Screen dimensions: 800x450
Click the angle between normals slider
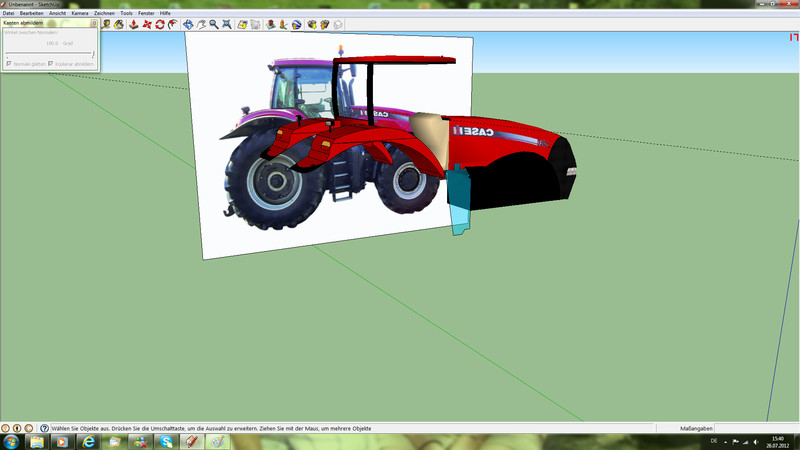(49, 54)
